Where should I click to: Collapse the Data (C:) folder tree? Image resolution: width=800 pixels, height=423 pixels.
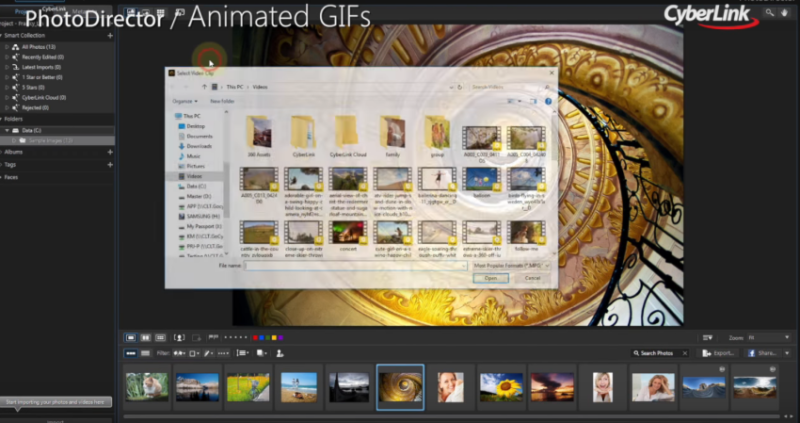(7, 131)
